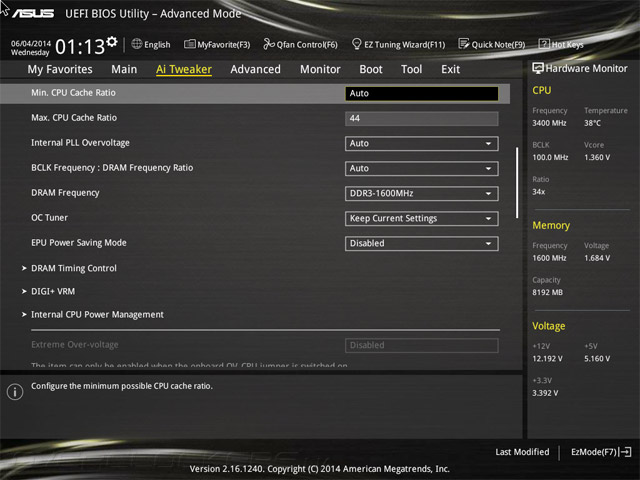Screen dimensions: 640x480
Task: Click Last Modified
Action: (x=522, y=452)
